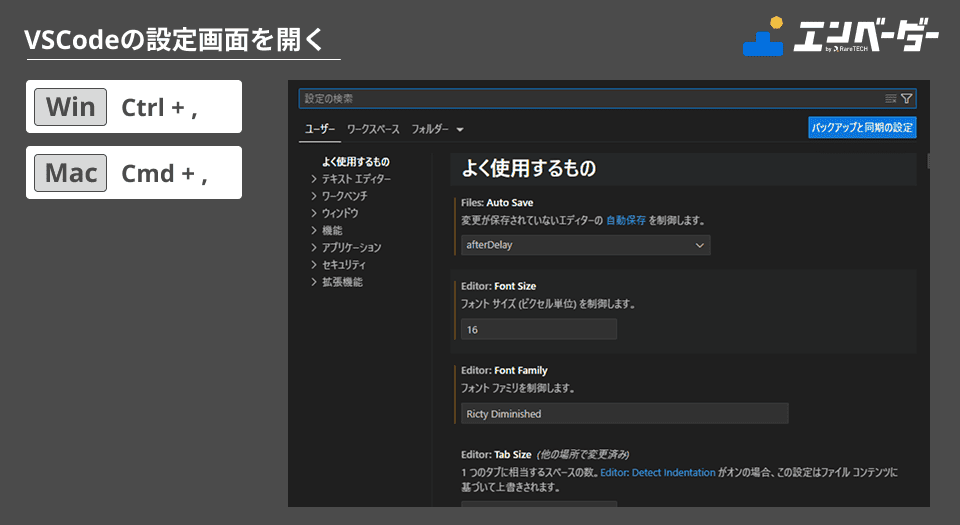Click the Editor: Tab Size setting title

pyautogui.click(x=496, y=455)
